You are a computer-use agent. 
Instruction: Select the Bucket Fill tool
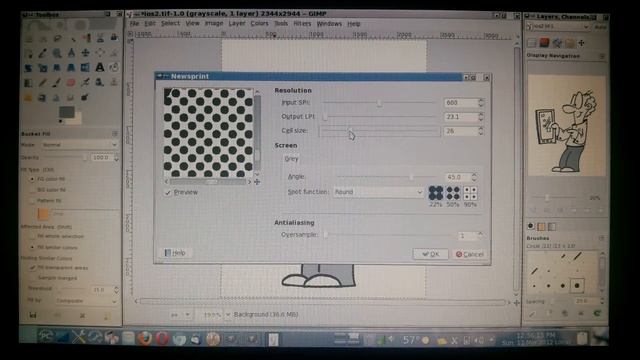click(x=114, y=68)
